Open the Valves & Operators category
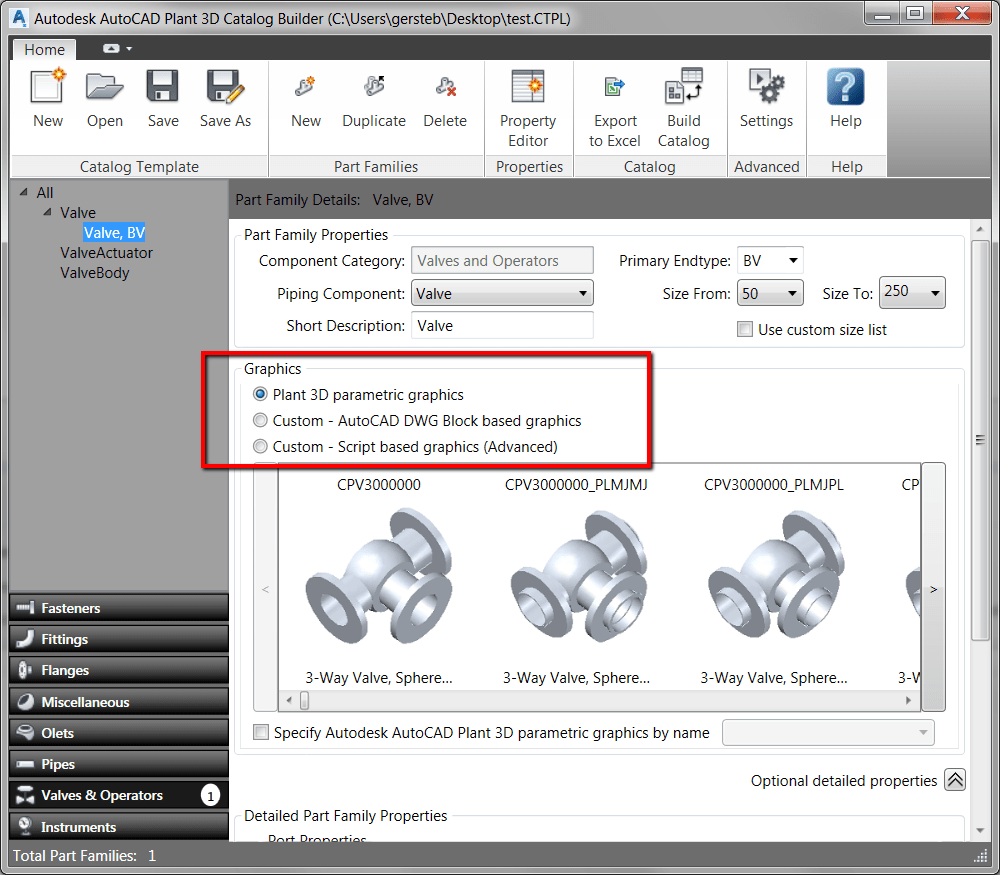Image resolution: width=1000 pixels, height=875 pixels. tap(119, 795)
